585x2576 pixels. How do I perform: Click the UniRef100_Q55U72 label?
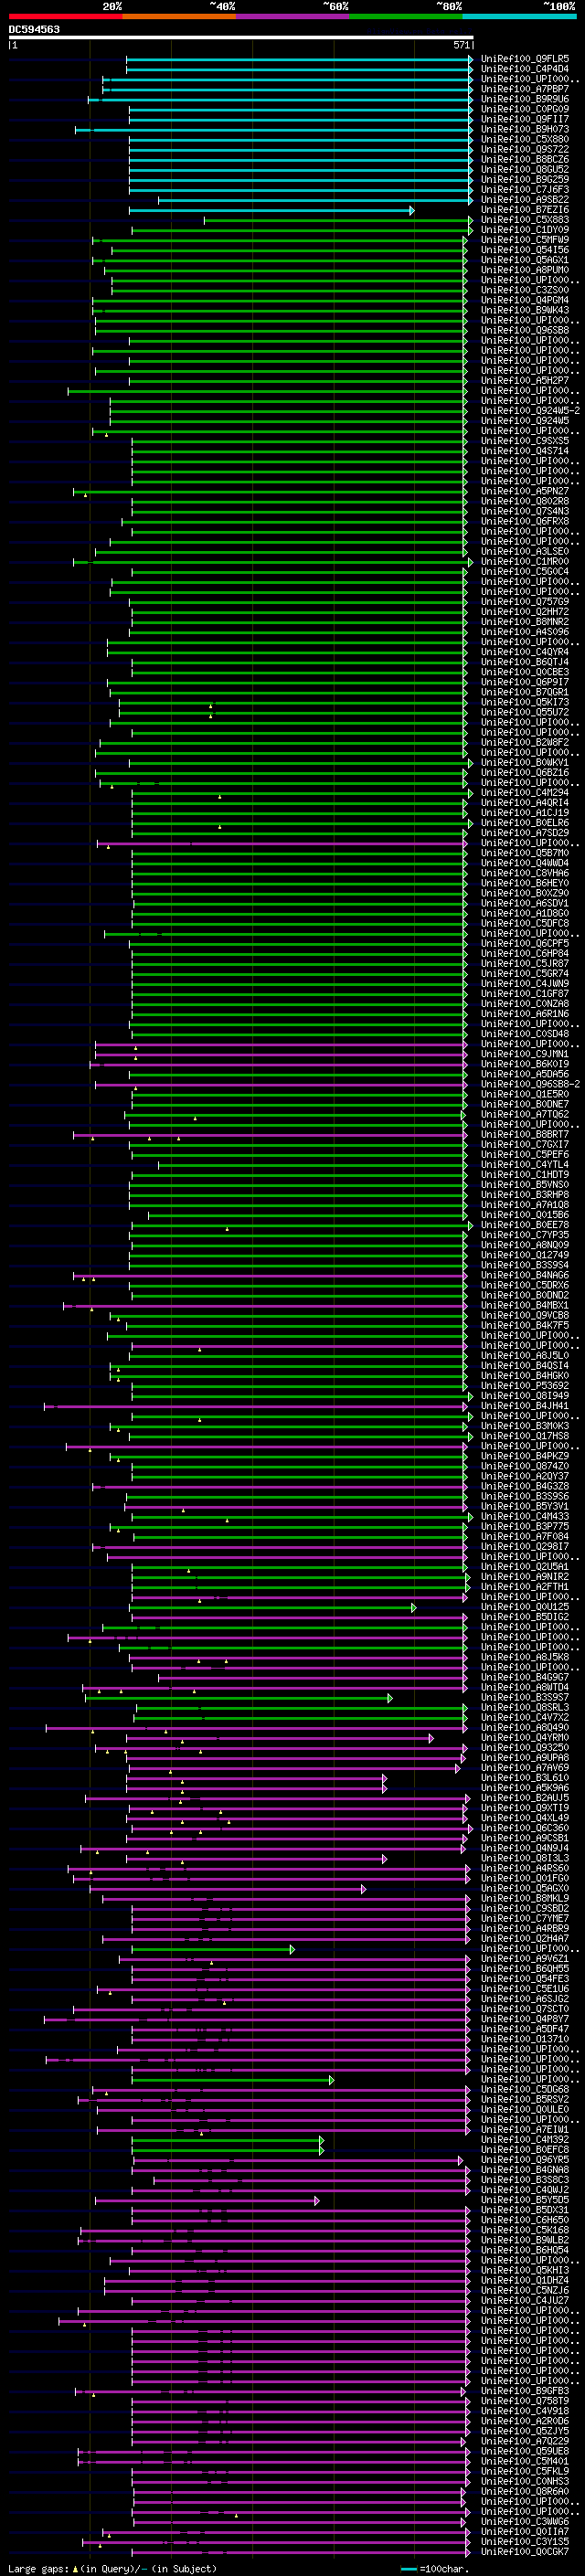pos(525,713)
